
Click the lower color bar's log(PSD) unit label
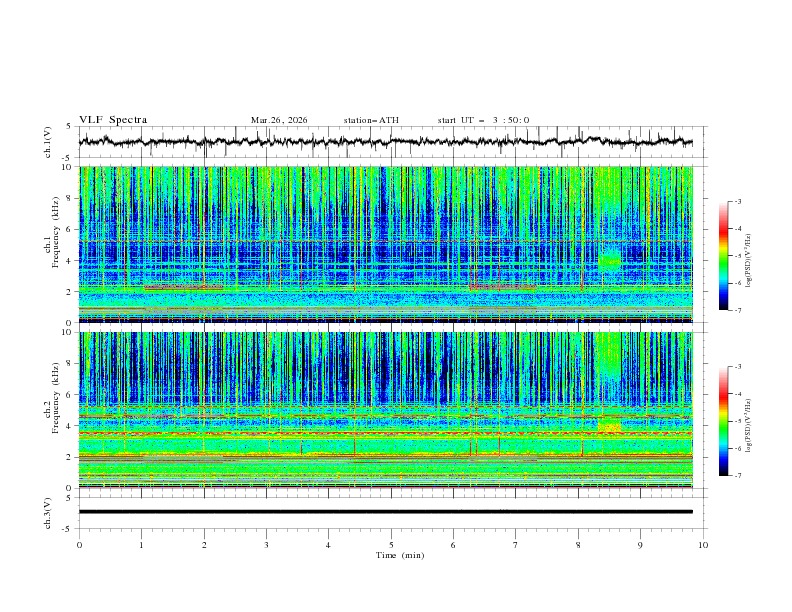click(749, 425)
